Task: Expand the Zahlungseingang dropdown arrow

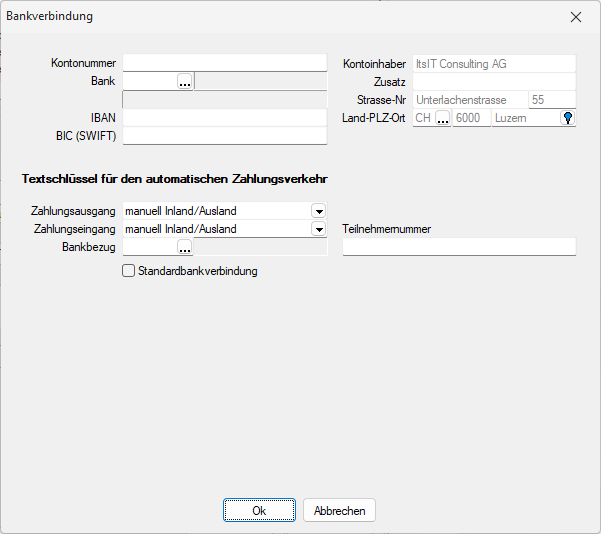Action: tap(318, 229)
